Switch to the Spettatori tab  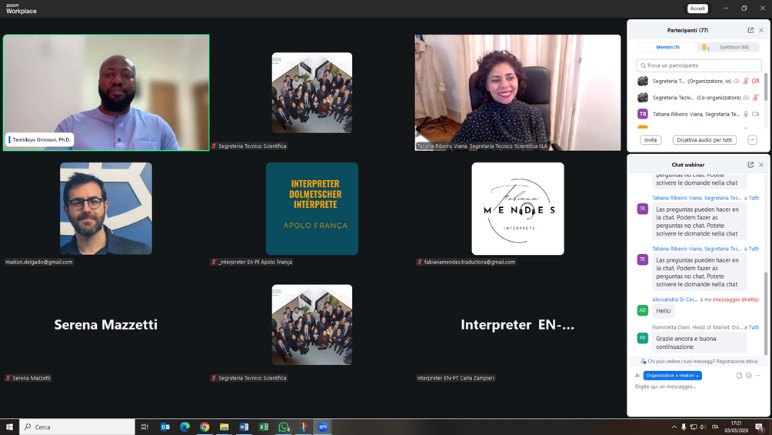(734, 47)
